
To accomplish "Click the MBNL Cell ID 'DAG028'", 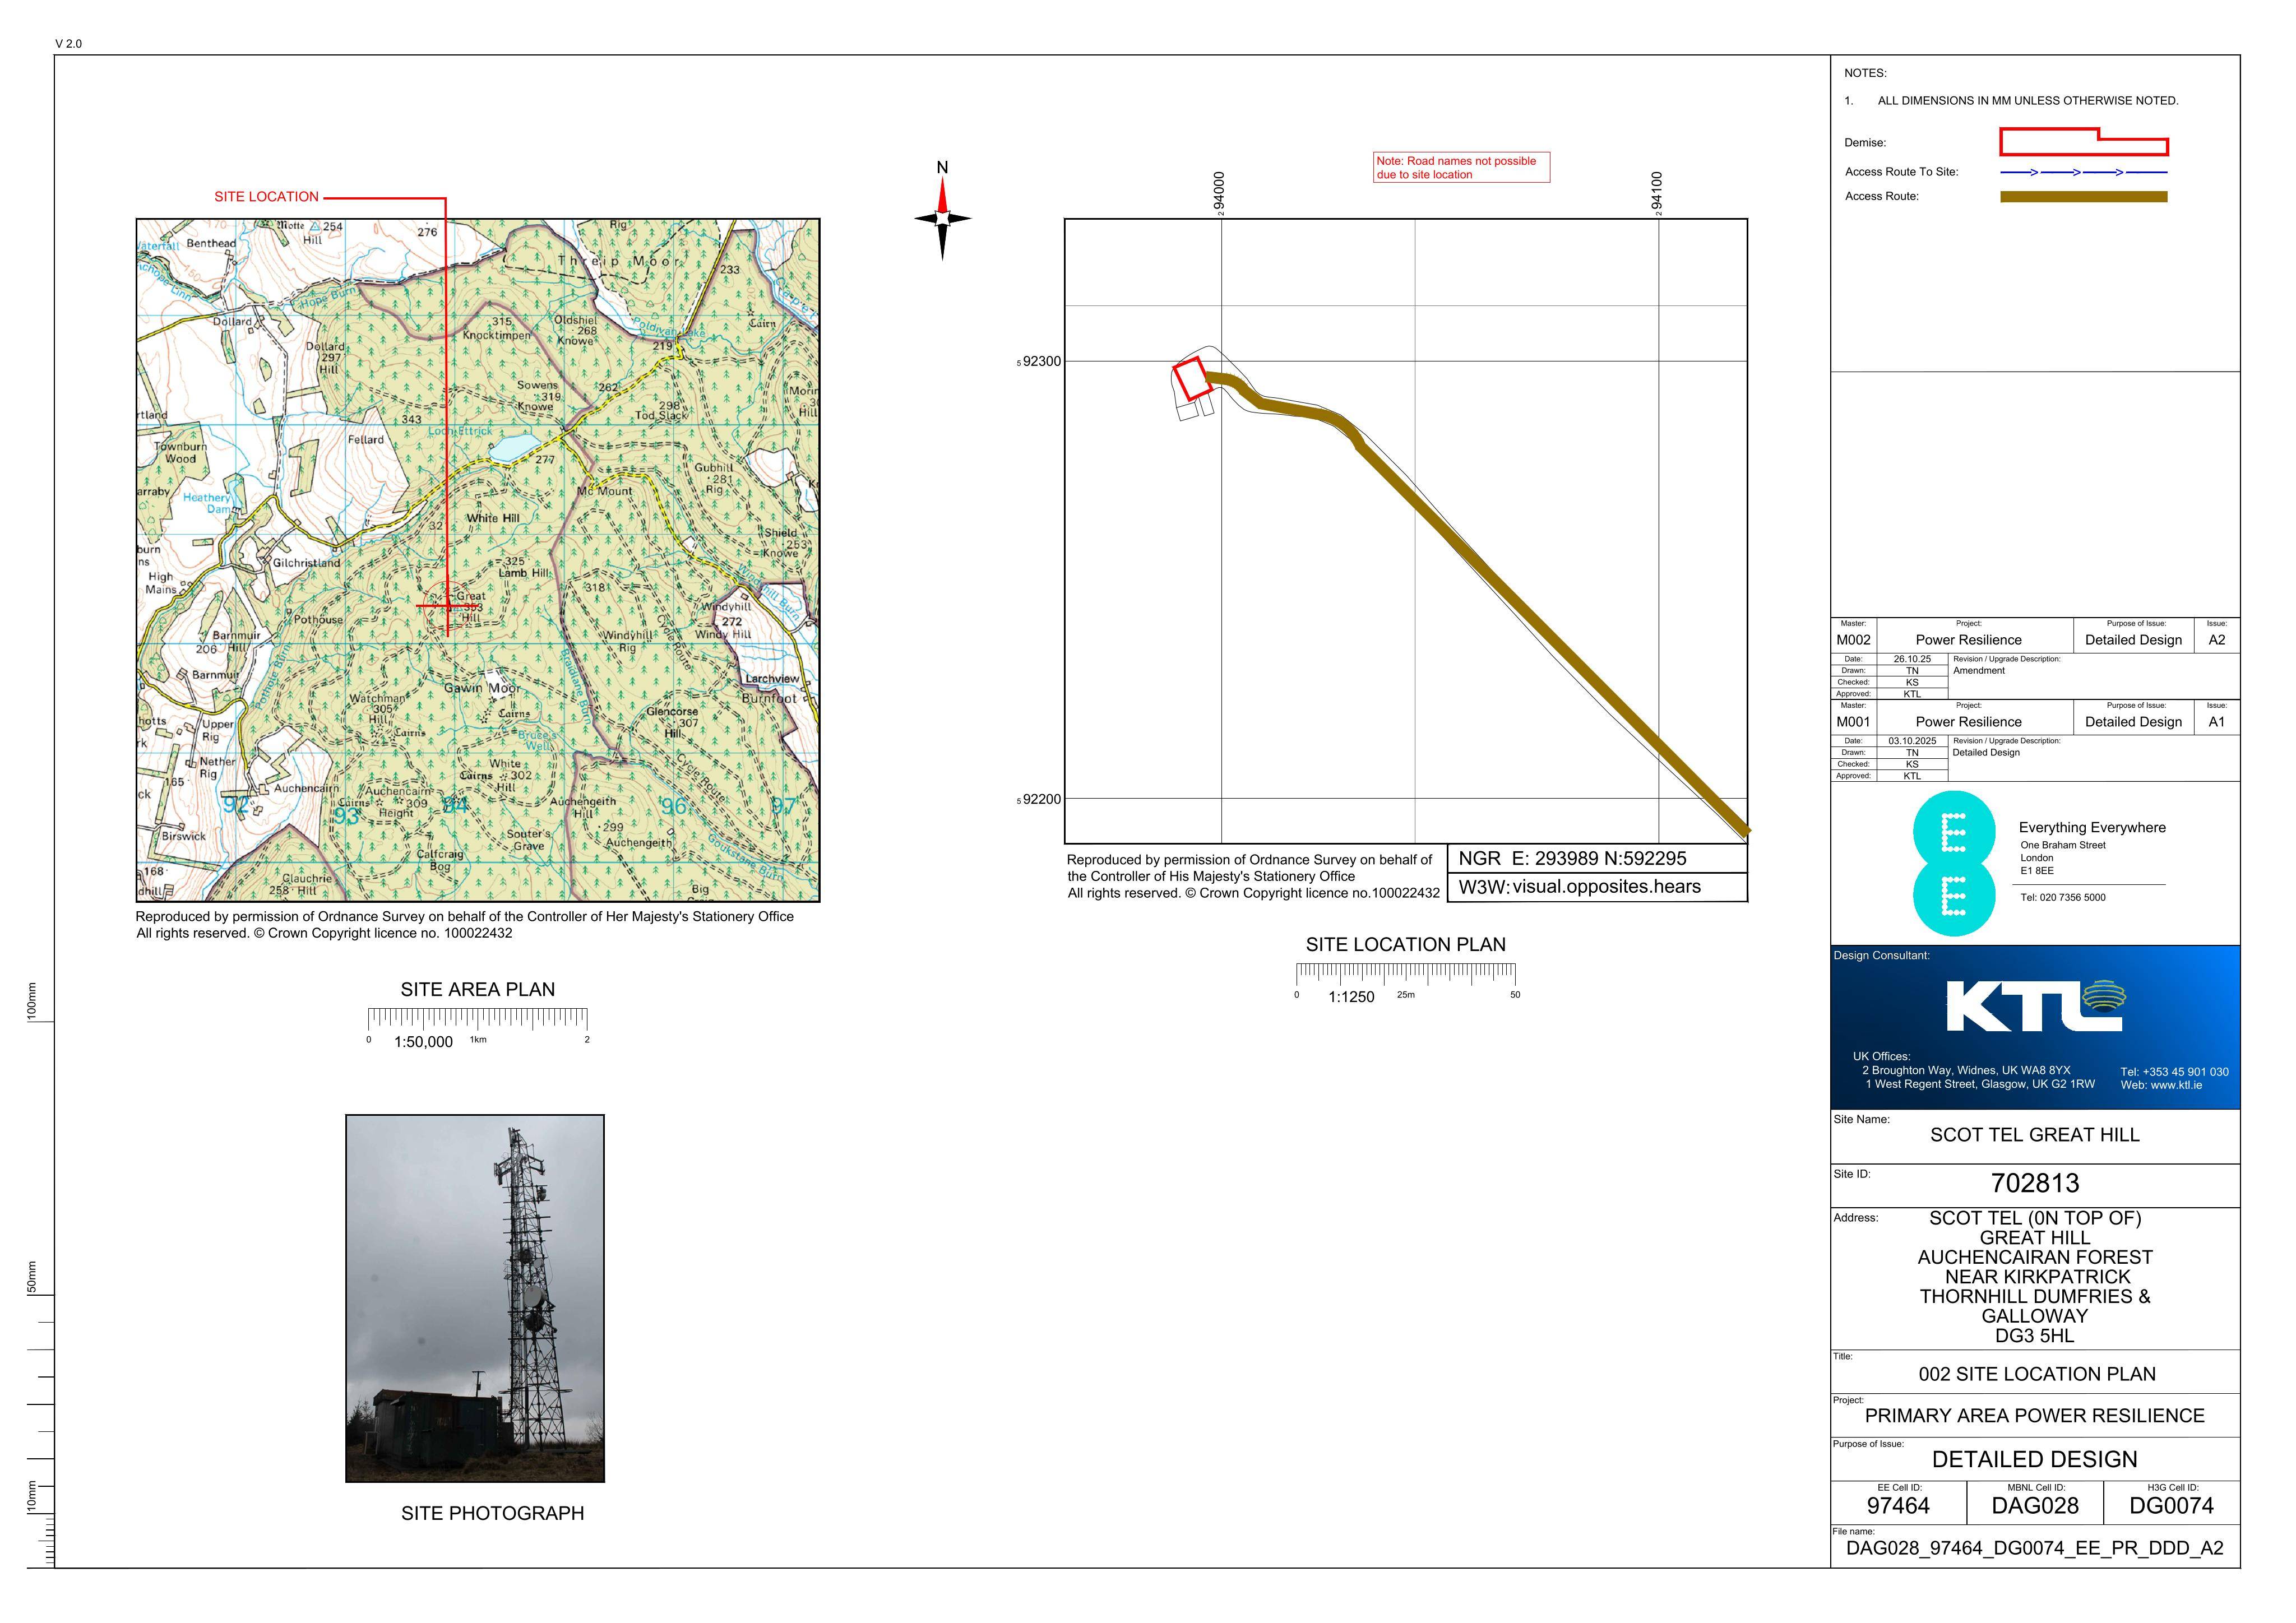I will pos(2035,1506).
